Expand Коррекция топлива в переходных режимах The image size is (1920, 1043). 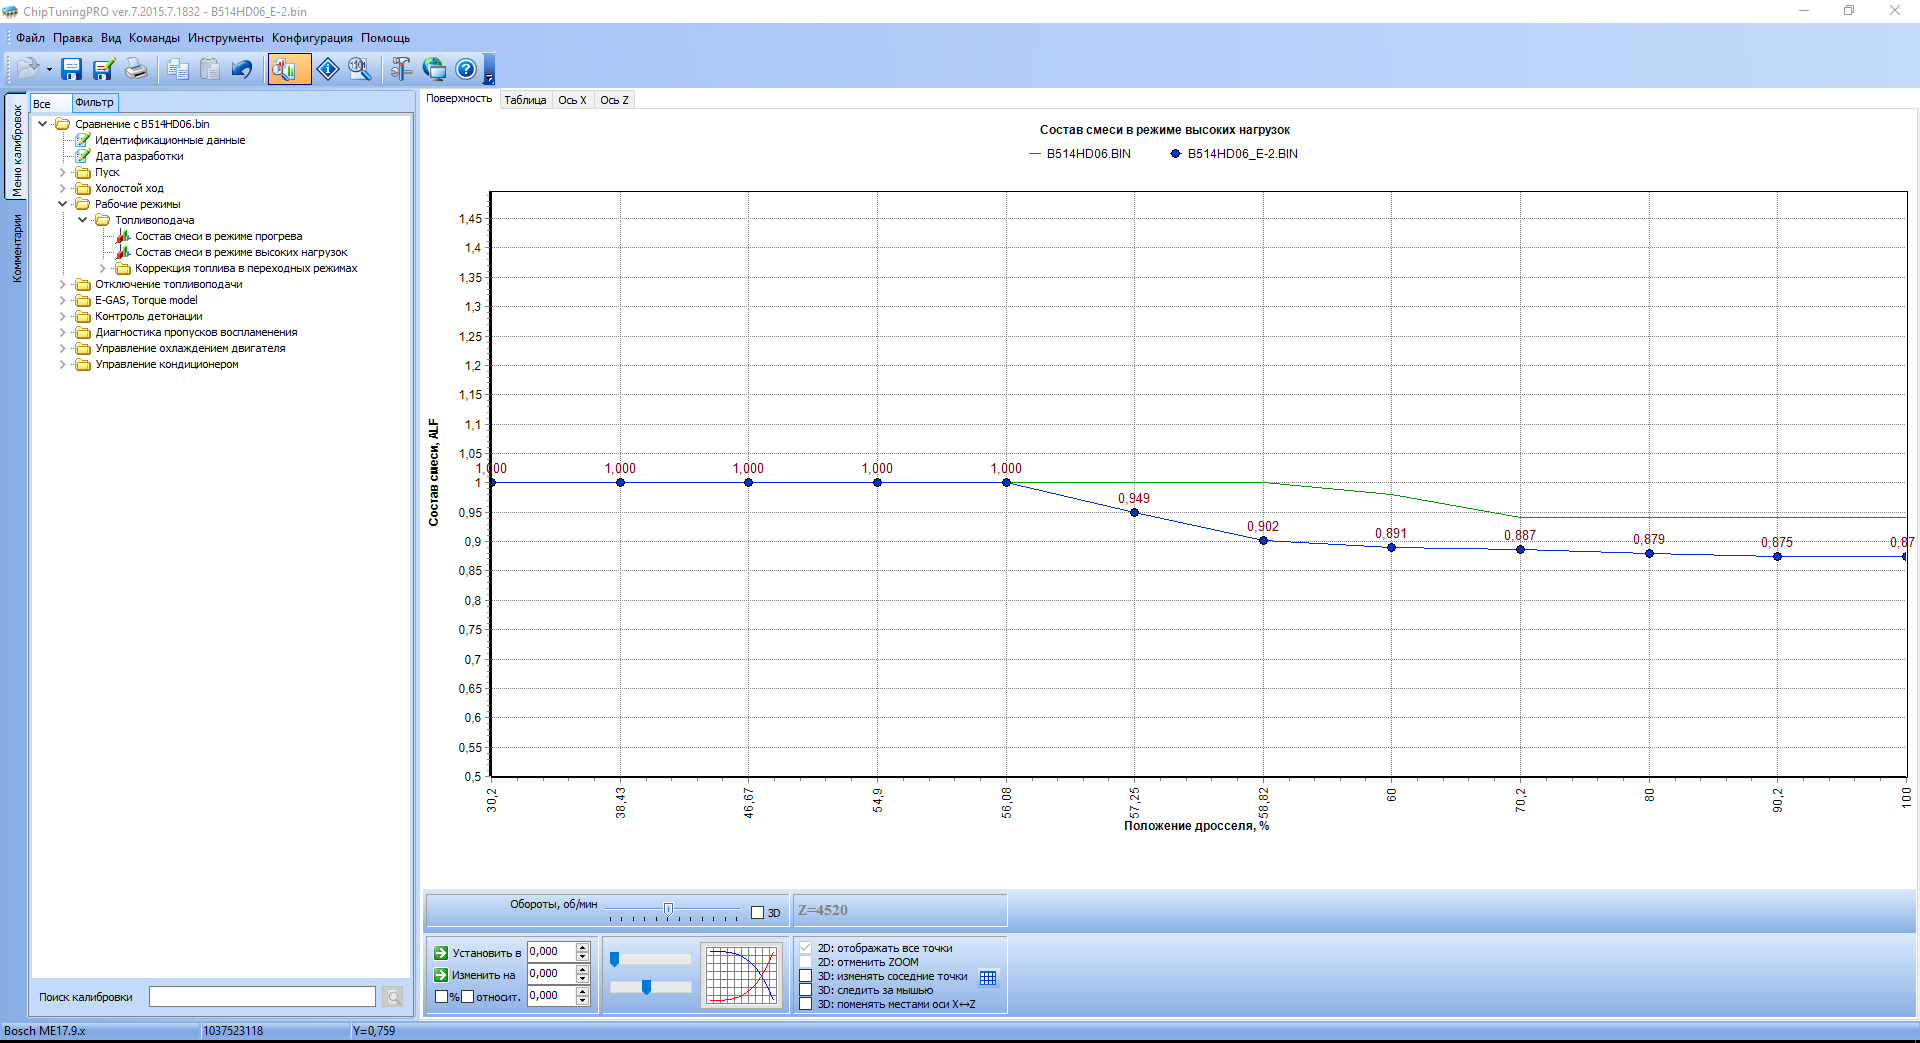(x=103, y=268)
